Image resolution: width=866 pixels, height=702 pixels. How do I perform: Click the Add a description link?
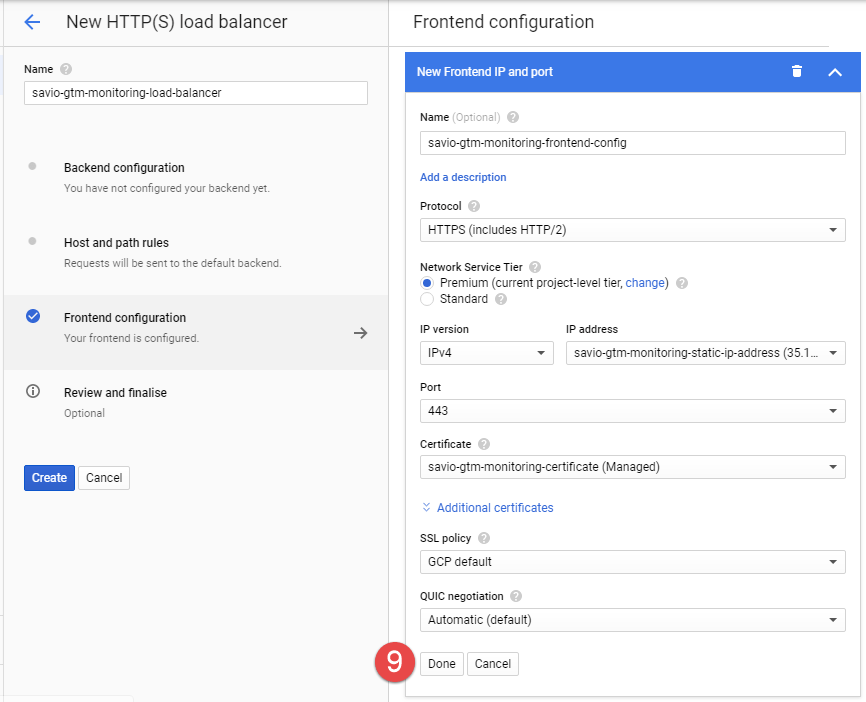[x=463, y=177]
